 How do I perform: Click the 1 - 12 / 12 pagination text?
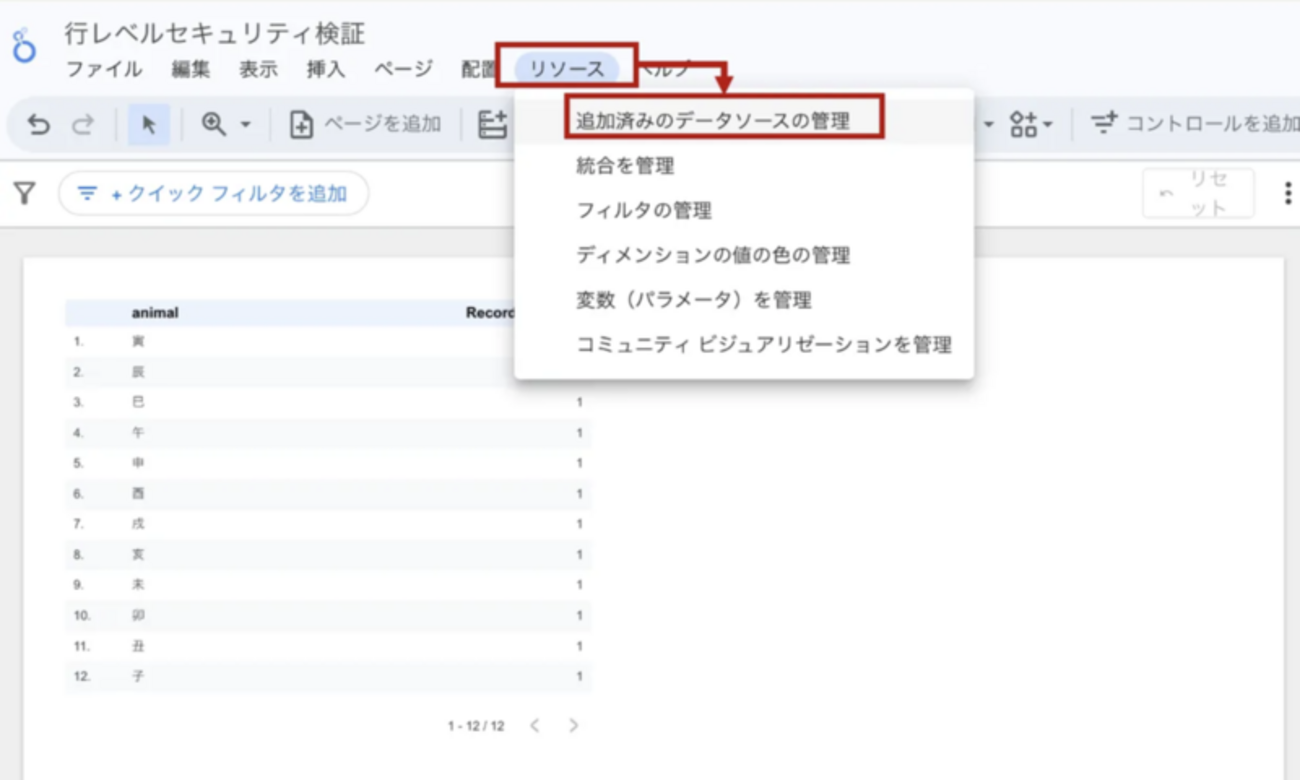point(476,726)
